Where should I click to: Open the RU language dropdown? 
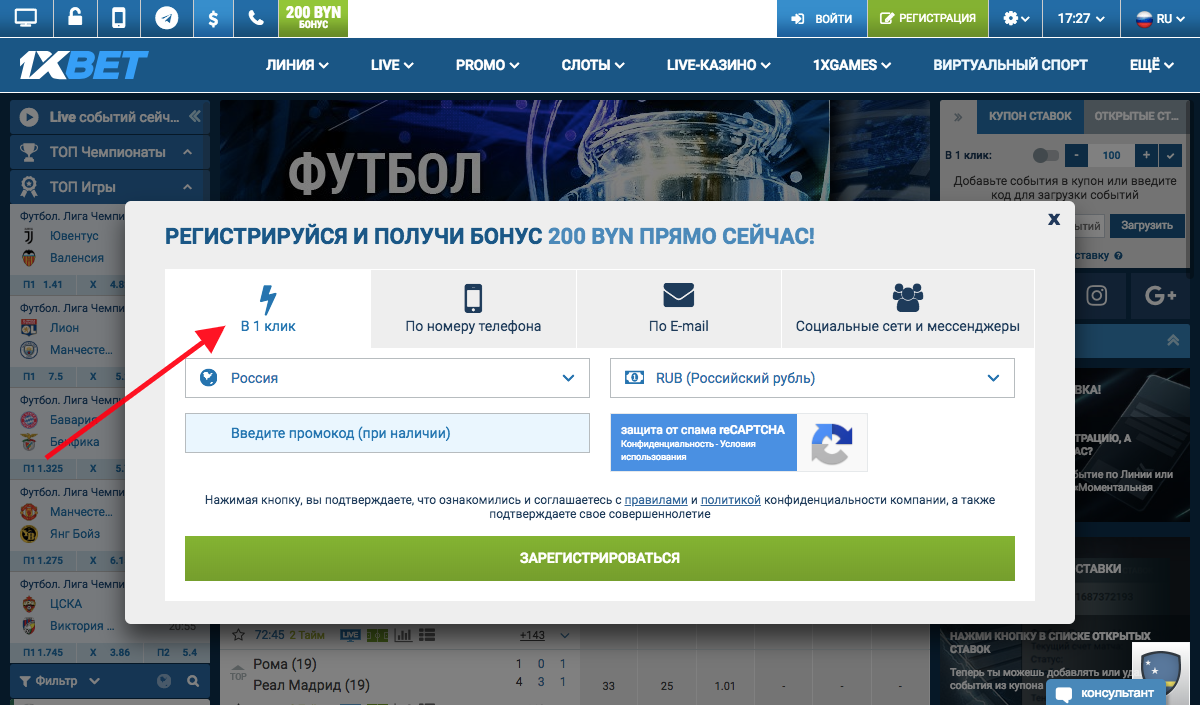click(x=1161, y=18)
